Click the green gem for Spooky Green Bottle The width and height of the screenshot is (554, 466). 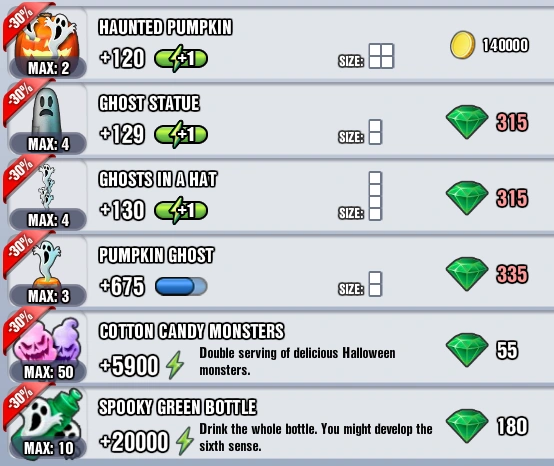pos(467,426)
